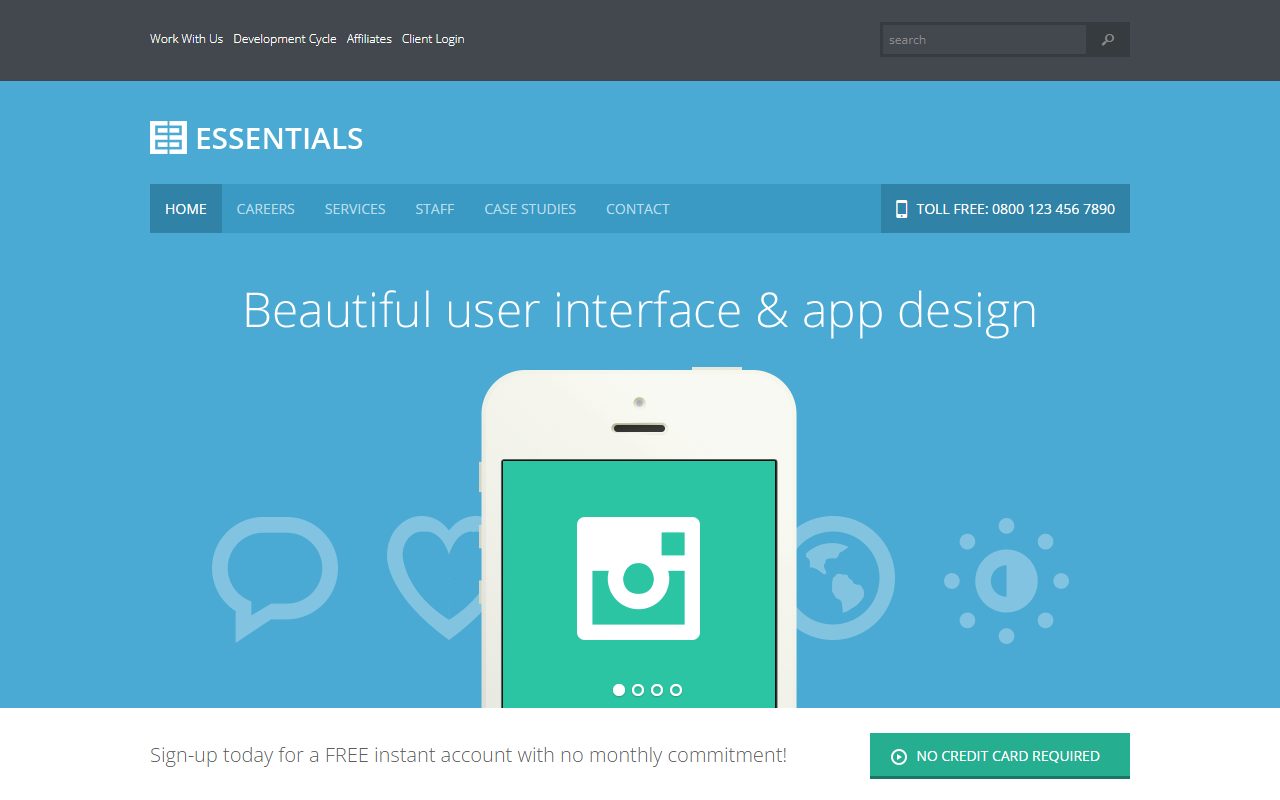Open the Home menu item
This screenshot has width=1280, height=800.
point(186,209)
